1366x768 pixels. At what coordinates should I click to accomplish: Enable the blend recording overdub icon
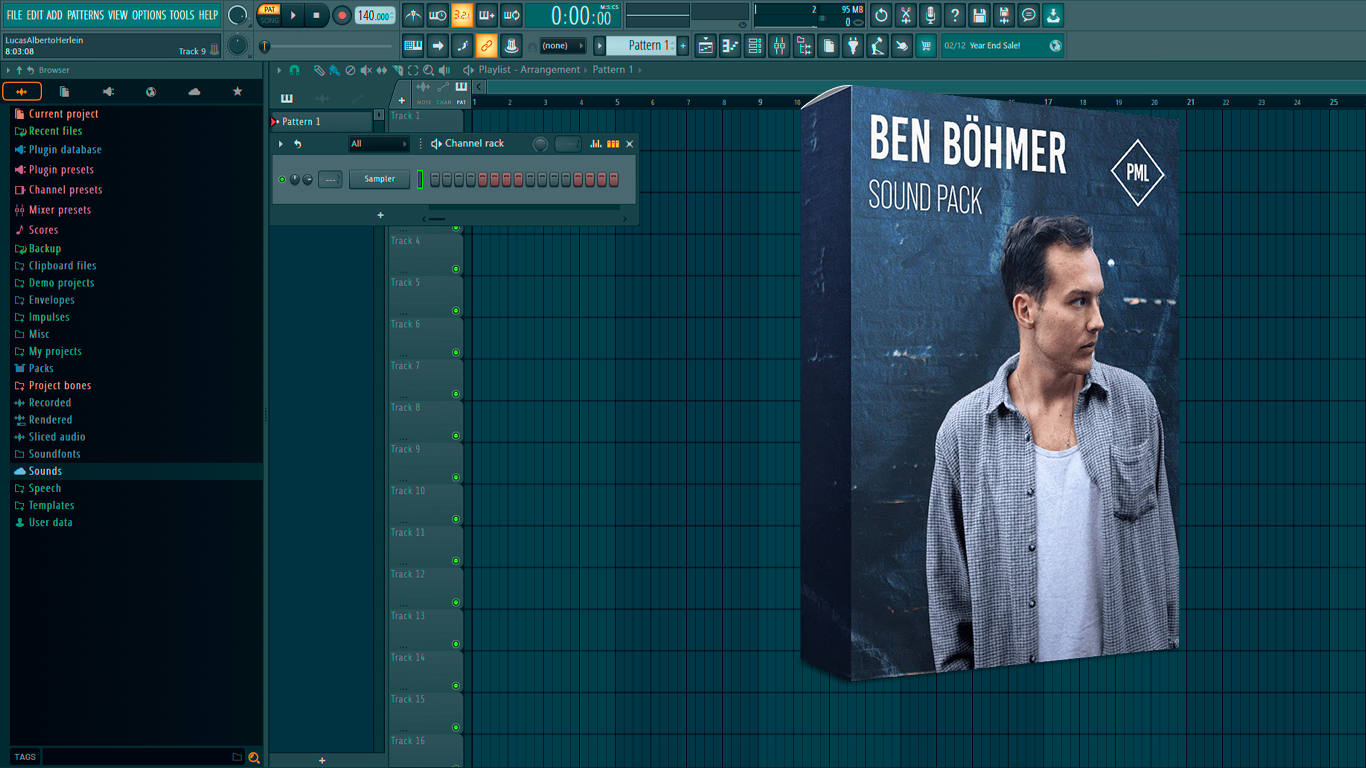click(x=487, y=15)
